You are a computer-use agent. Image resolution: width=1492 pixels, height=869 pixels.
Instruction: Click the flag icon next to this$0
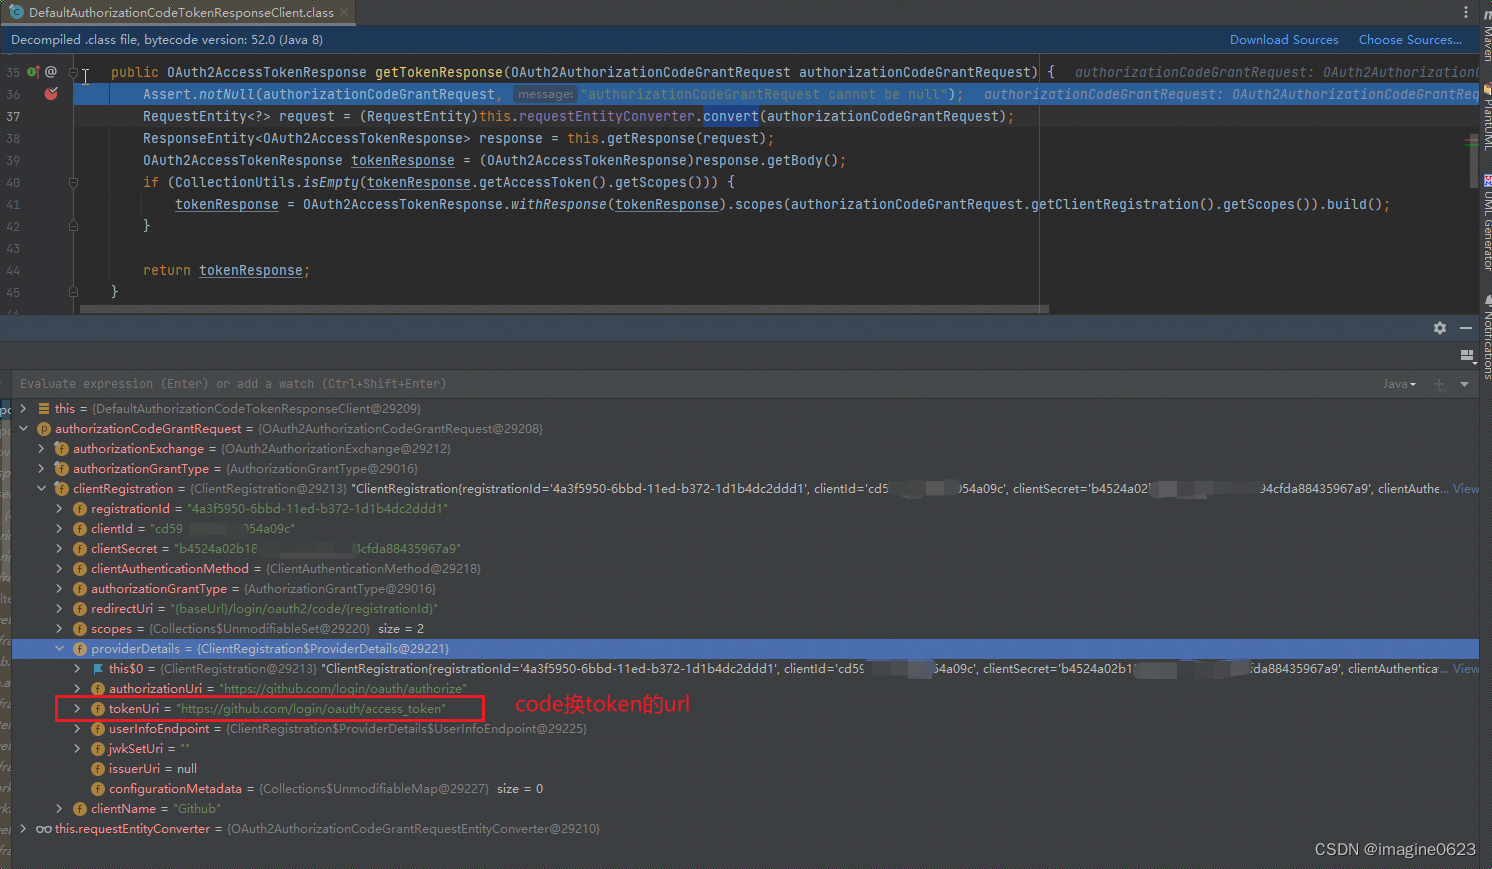98,669
